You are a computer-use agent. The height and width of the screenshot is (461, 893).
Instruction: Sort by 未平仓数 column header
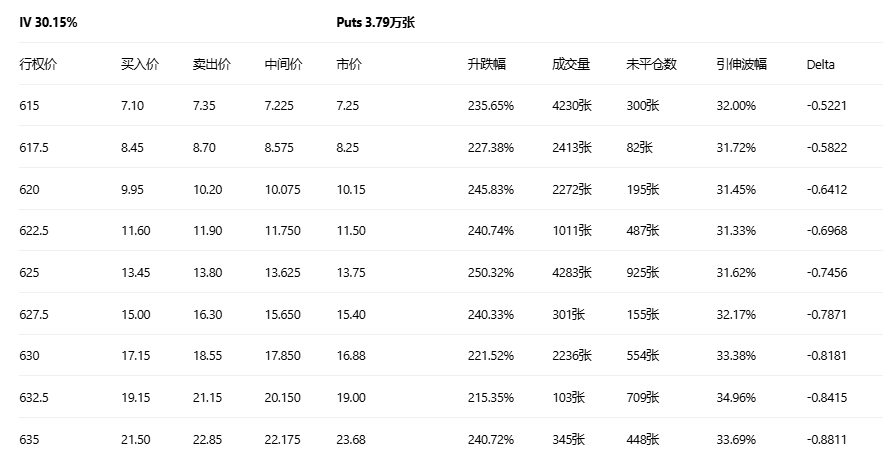coord(651,65)
